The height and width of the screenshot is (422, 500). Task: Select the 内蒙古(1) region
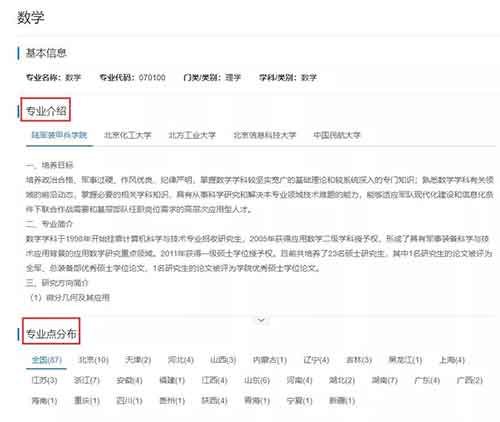[x=270, y=360]
